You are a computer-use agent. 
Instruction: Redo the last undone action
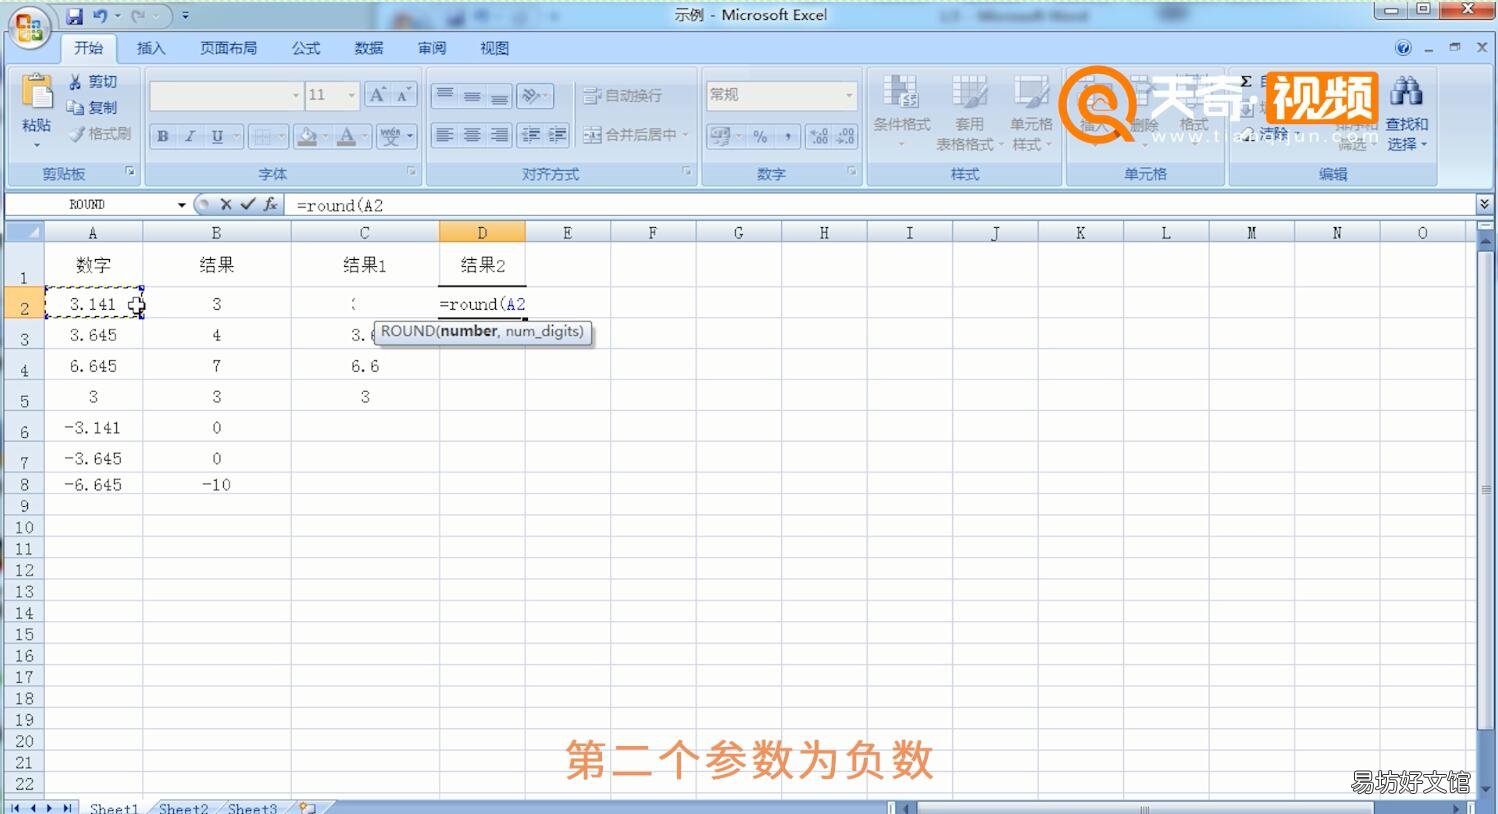coord(139,16)
